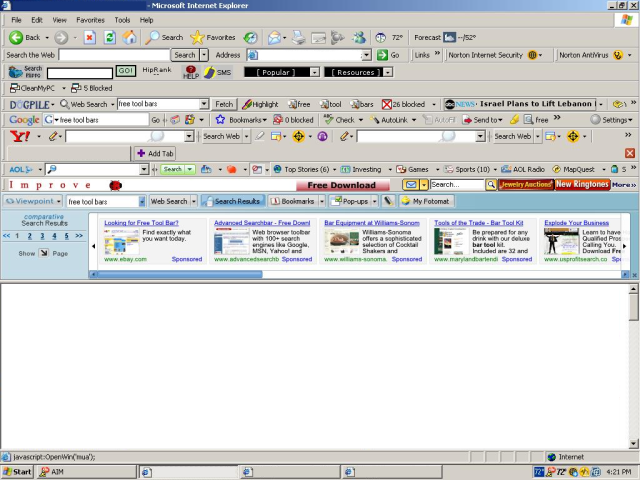Toggle Viewpoint Search Results button
This screenshot has width=640, height=480.
pyautogui.click(x=233, y=201)
